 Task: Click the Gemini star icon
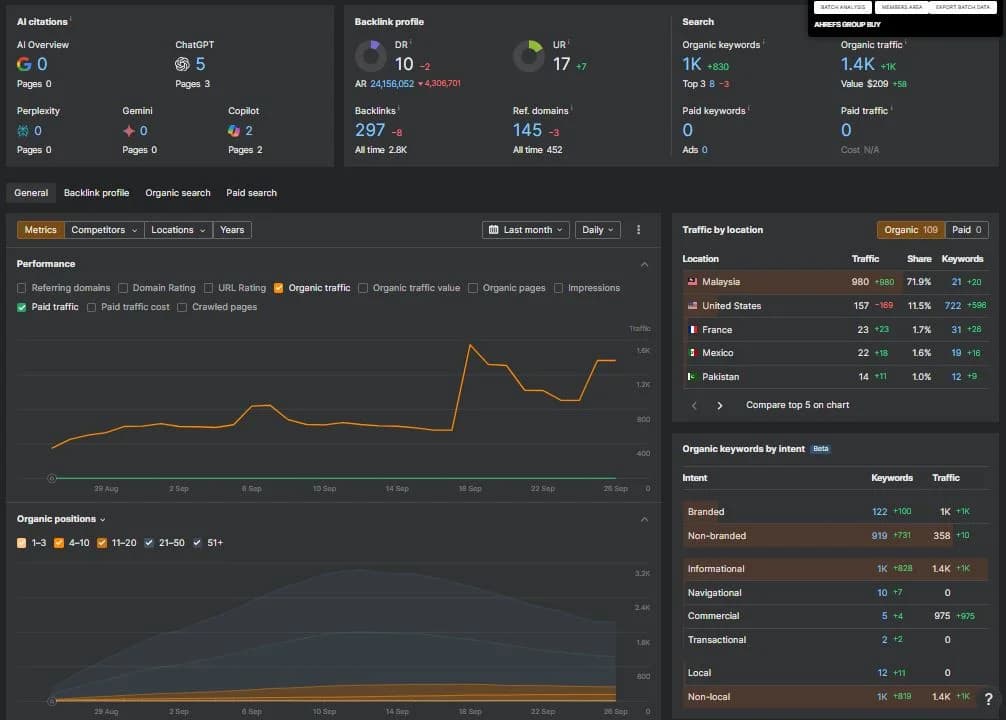pyautogui.click(x=129, y=131)
